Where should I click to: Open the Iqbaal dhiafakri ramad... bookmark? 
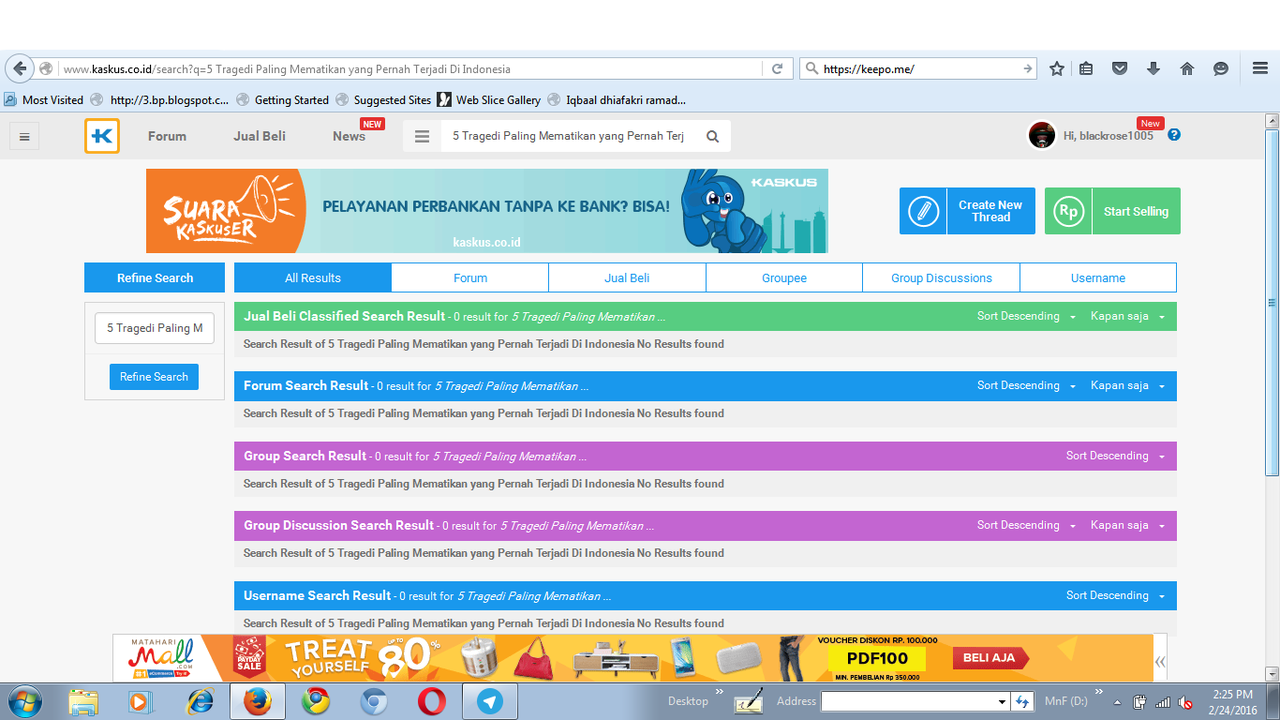pyautogui.click(x=617, y=100)
